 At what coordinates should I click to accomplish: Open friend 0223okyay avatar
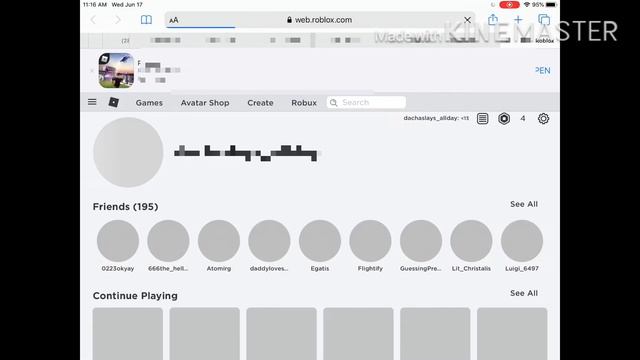click(118, 241)
